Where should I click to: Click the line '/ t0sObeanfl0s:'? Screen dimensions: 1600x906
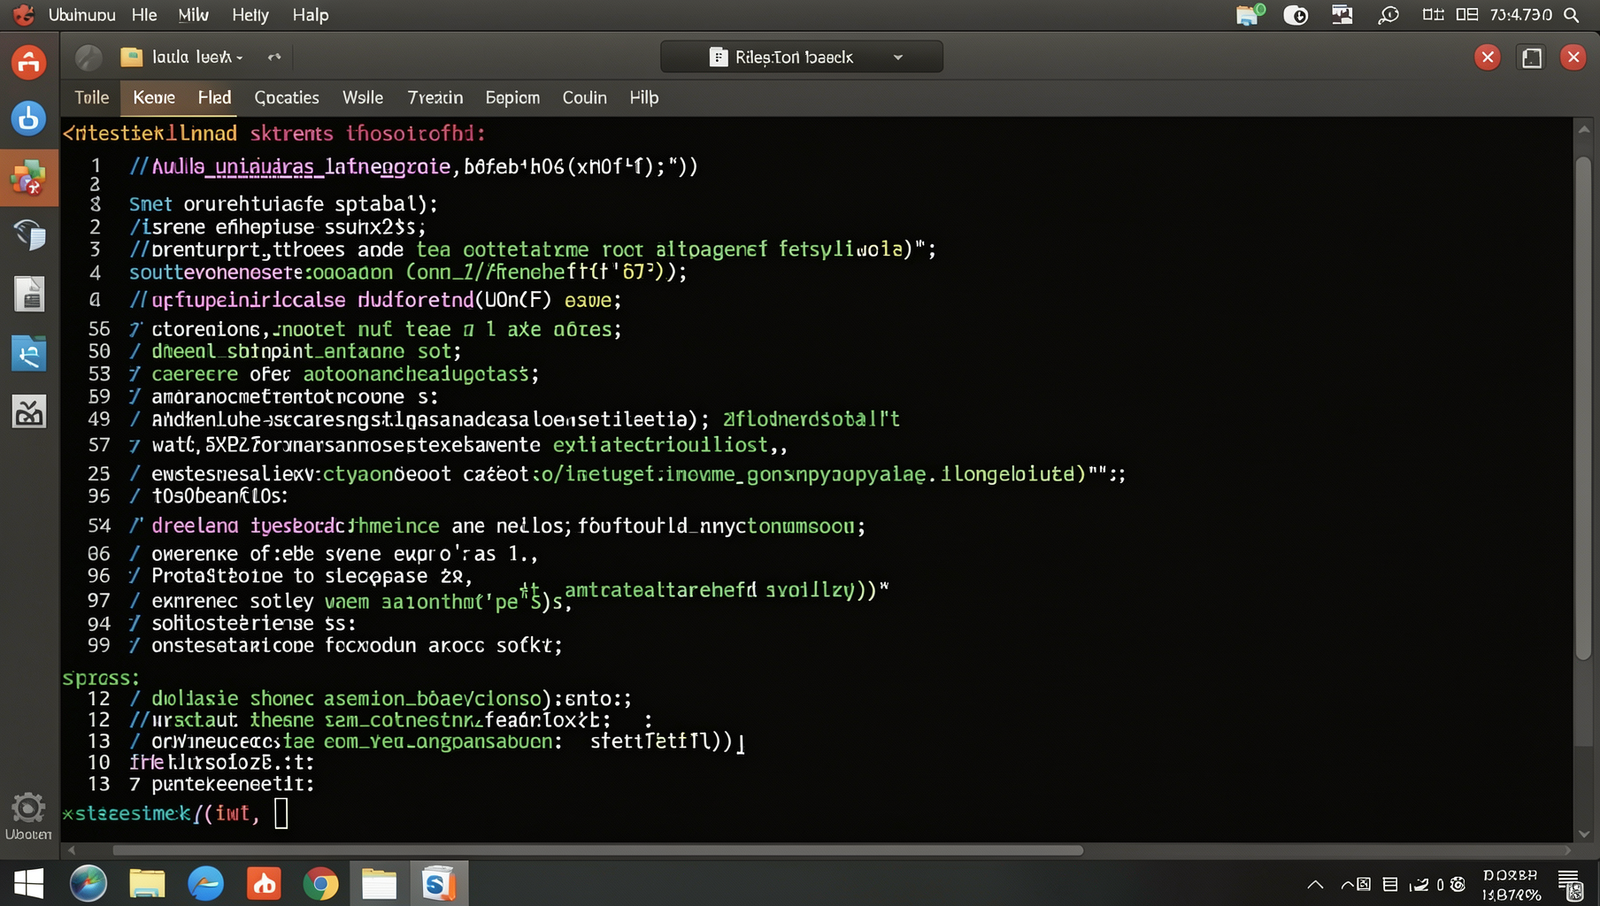(208, 496)
